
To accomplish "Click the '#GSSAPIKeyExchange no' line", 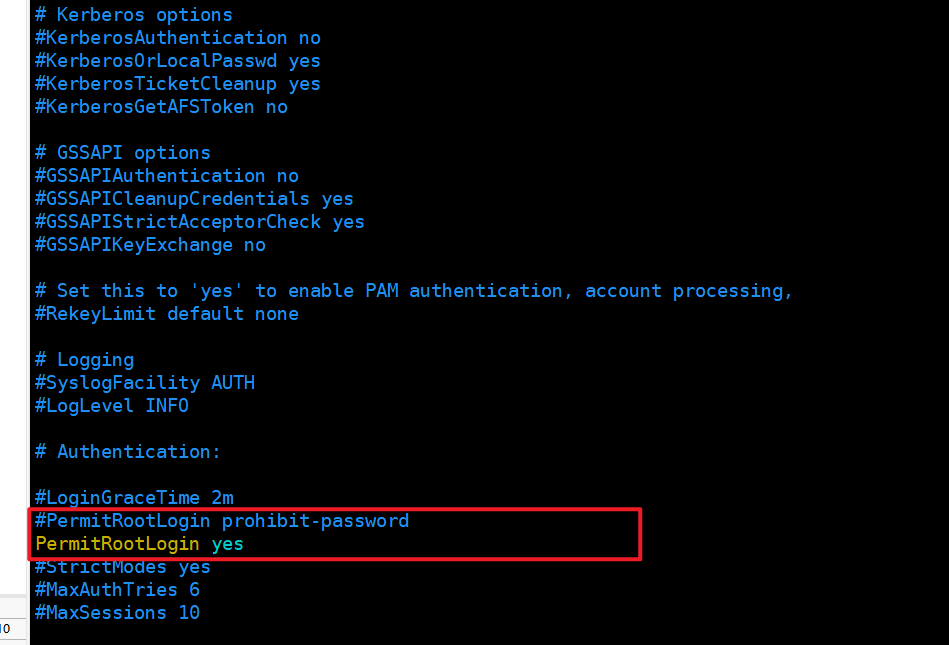I will pyautogui.click(x=150, y=245).
